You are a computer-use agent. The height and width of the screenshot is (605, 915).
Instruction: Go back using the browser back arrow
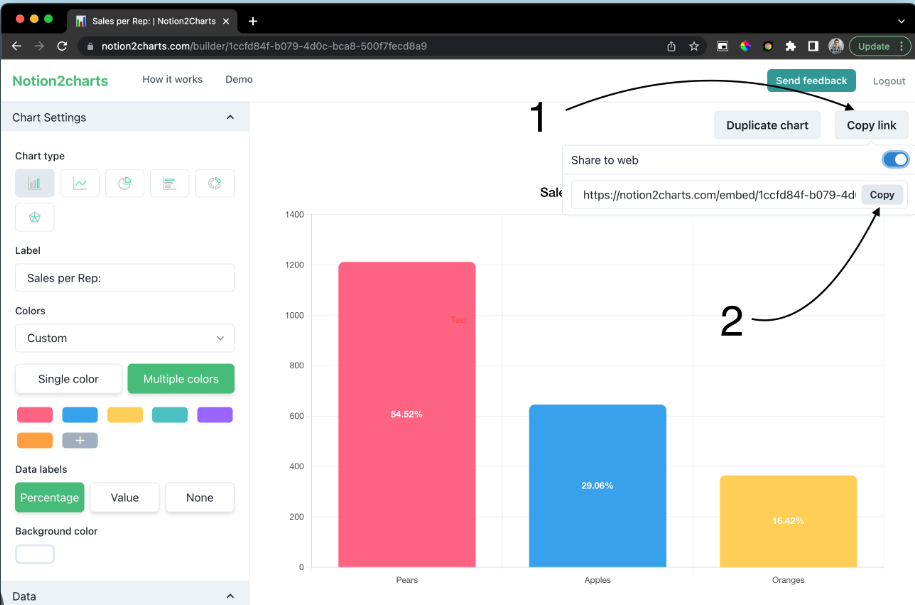point(16,46)
